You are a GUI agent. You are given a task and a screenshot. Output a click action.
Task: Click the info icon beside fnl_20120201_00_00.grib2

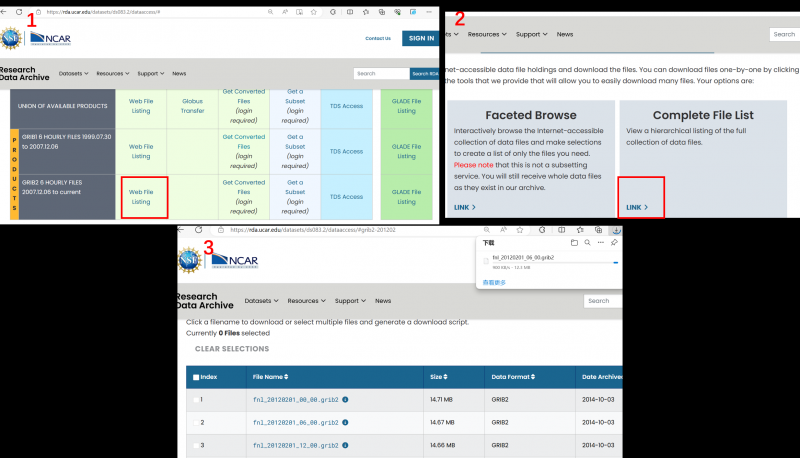(345, 399)
